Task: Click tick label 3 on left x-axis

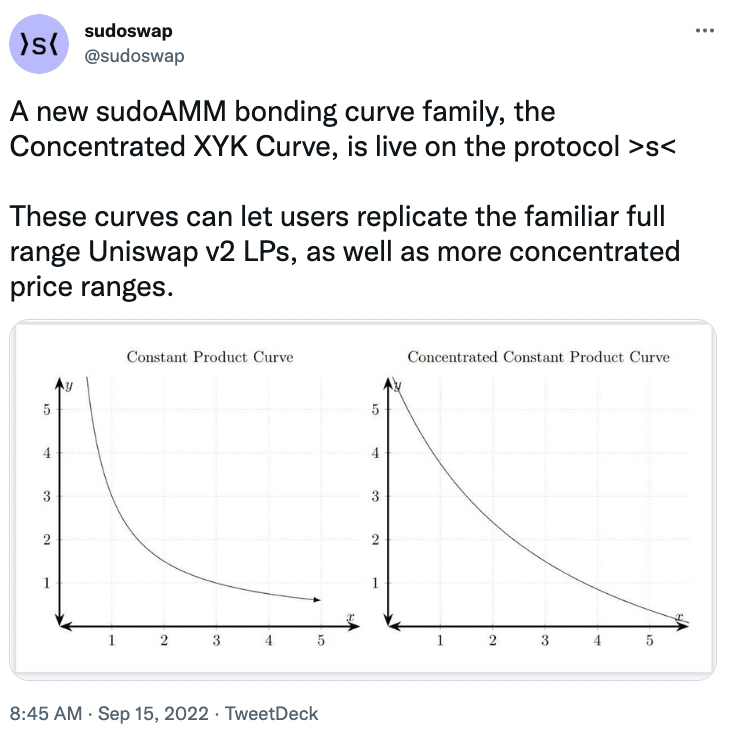Action: tap(216, 641)
